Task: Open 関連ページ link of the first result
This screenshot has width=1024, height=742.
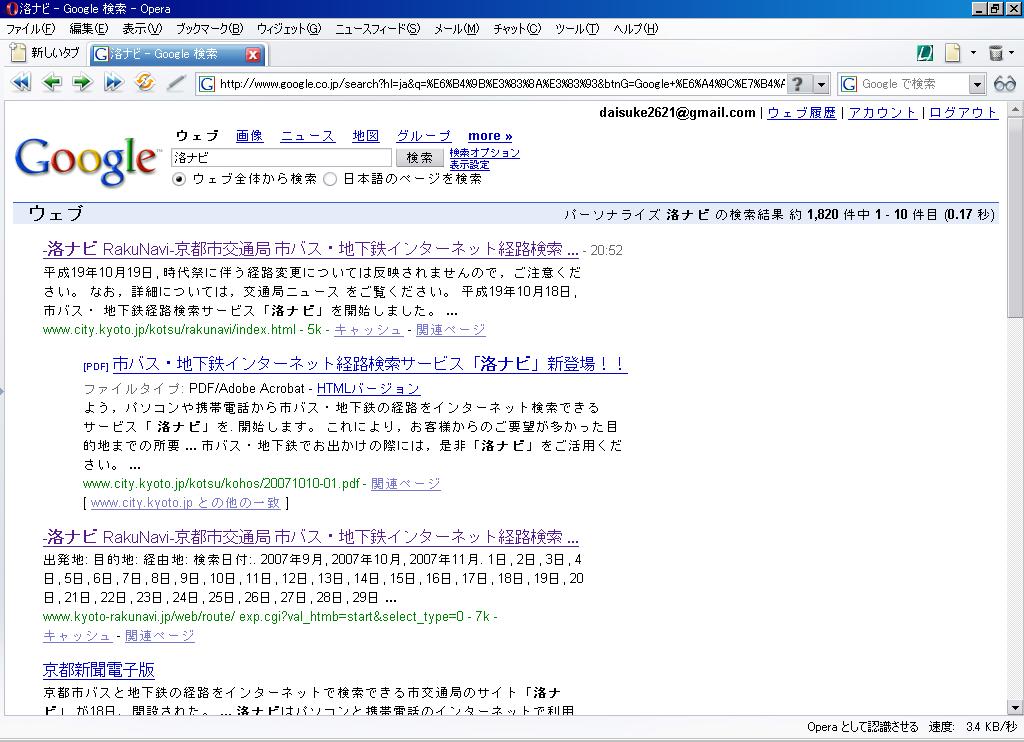Action: pyautogui.click(x=451, y=330)
